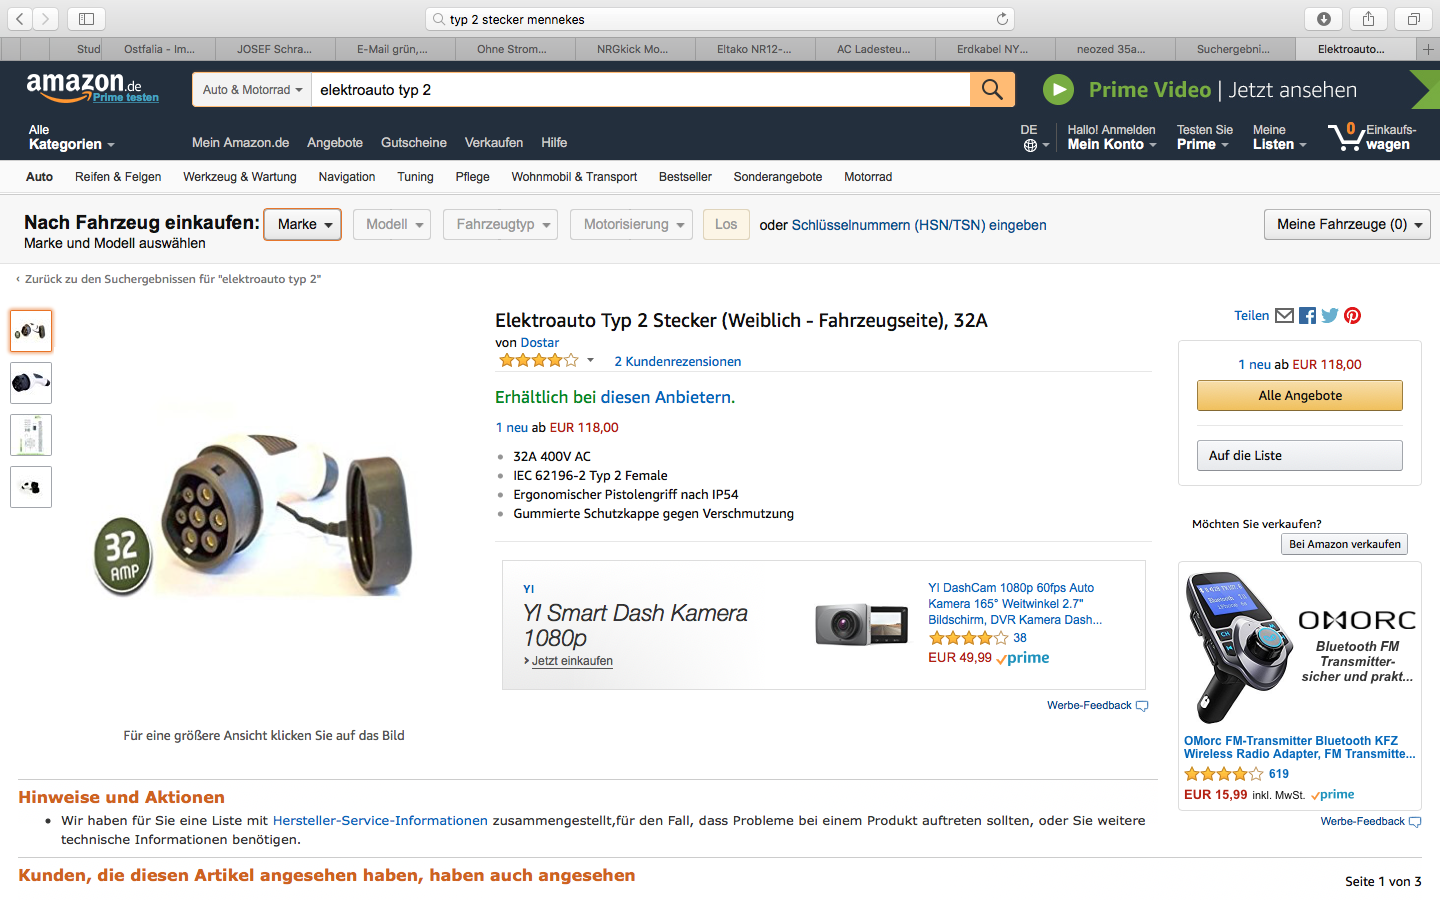Share product on Facebook
Screen dimensions: 1440x900
tap(1307, 316)
